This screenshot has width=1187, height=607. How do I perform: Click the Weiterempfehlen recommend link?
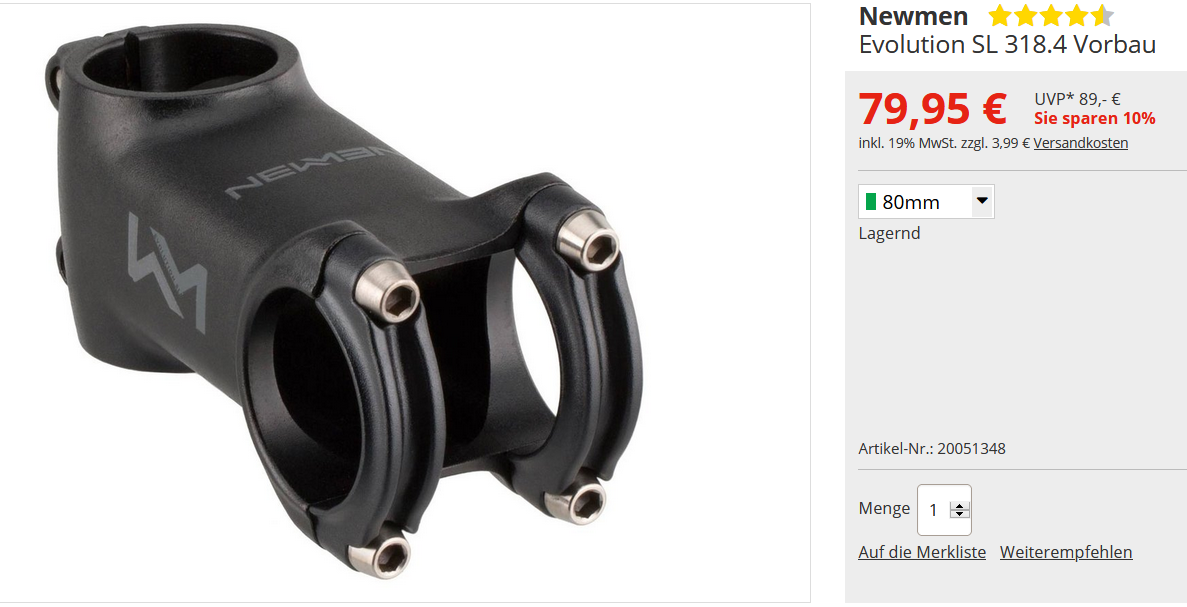point(1066,552)
